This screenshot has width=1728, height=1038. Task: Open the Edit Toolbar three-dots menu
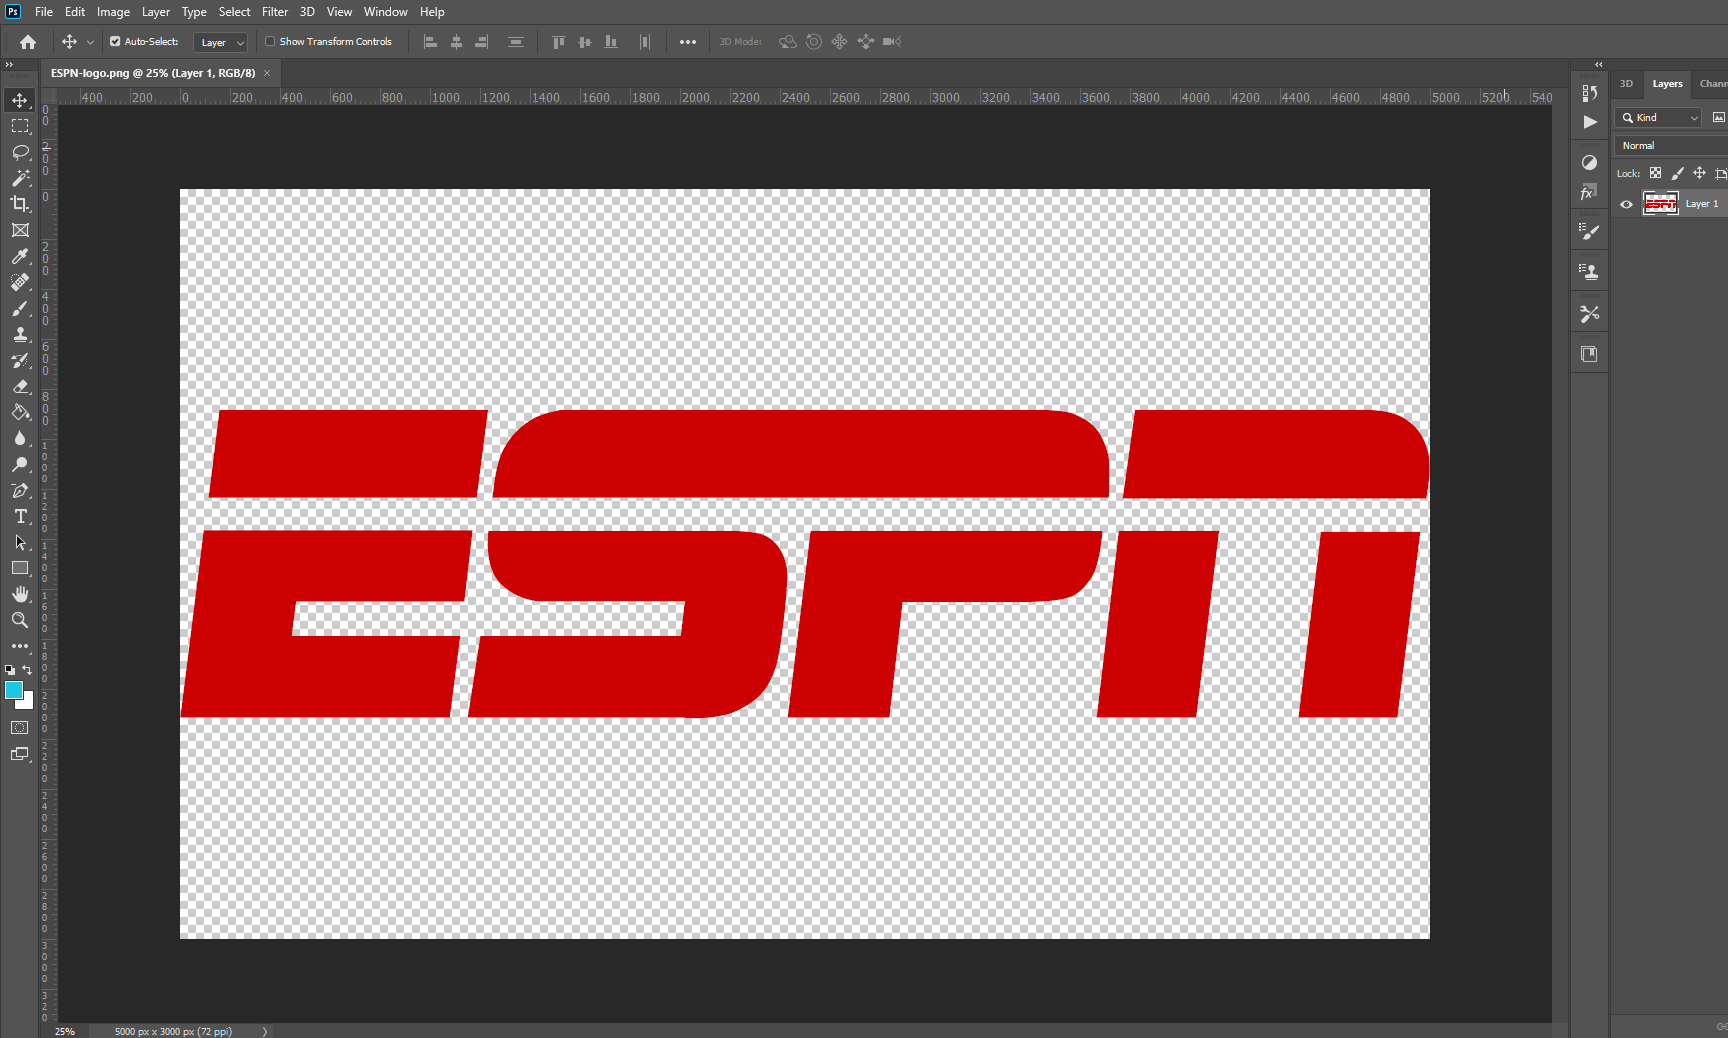(x=20, y=646)
